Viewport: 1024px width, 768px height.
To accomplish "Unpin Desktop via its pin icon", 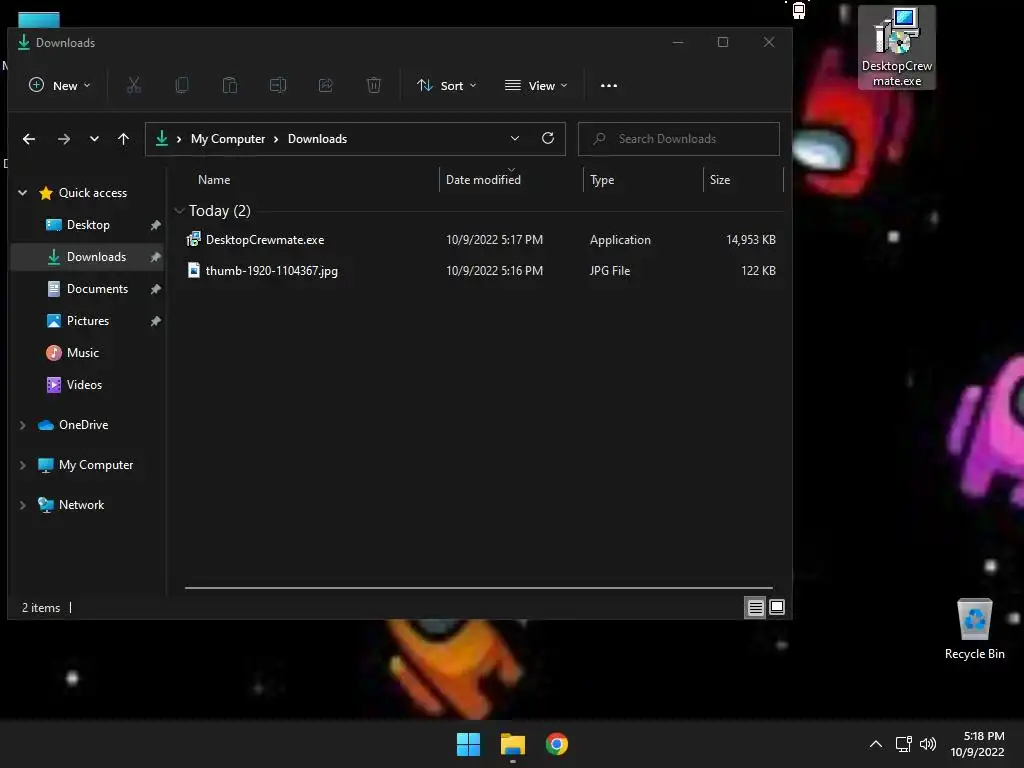I will (x=155, y=225).
